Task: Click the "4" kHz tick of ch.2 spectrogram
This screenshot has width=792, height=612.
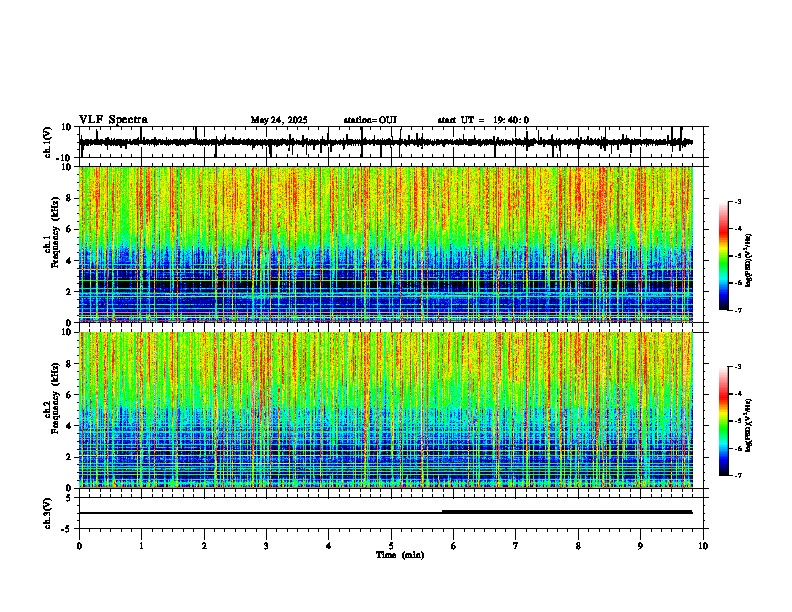Action: (x=70, y=426)
